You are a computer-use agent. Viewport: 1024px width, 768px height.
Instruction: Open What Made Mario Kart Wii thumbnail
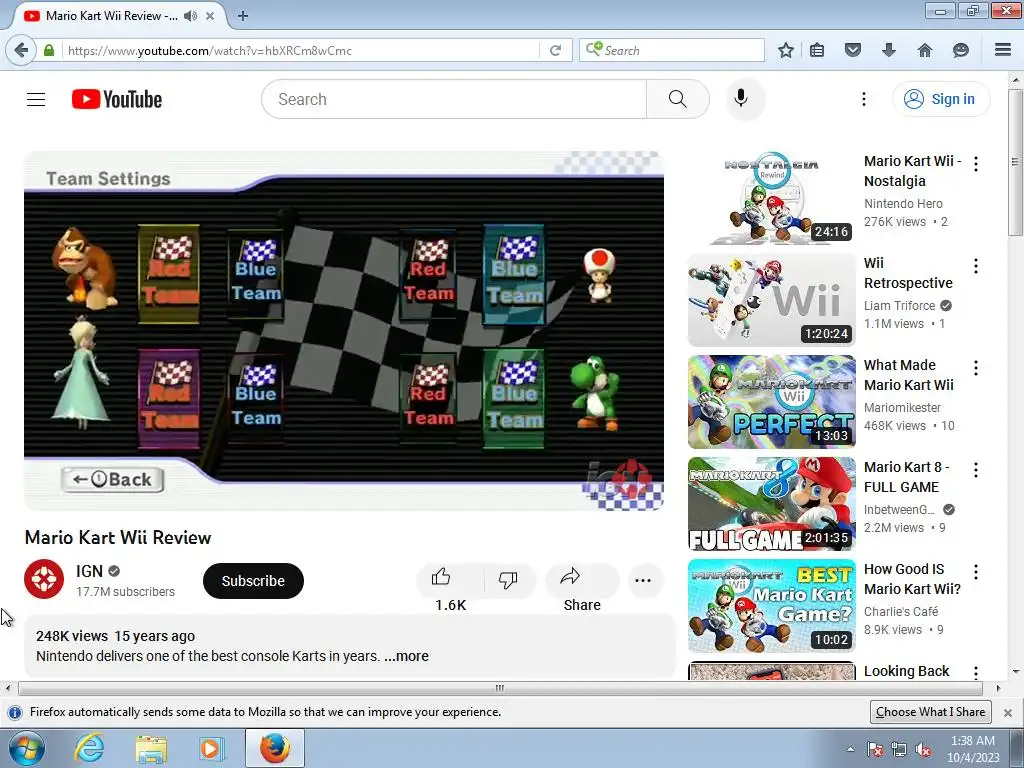pos(771,402)
